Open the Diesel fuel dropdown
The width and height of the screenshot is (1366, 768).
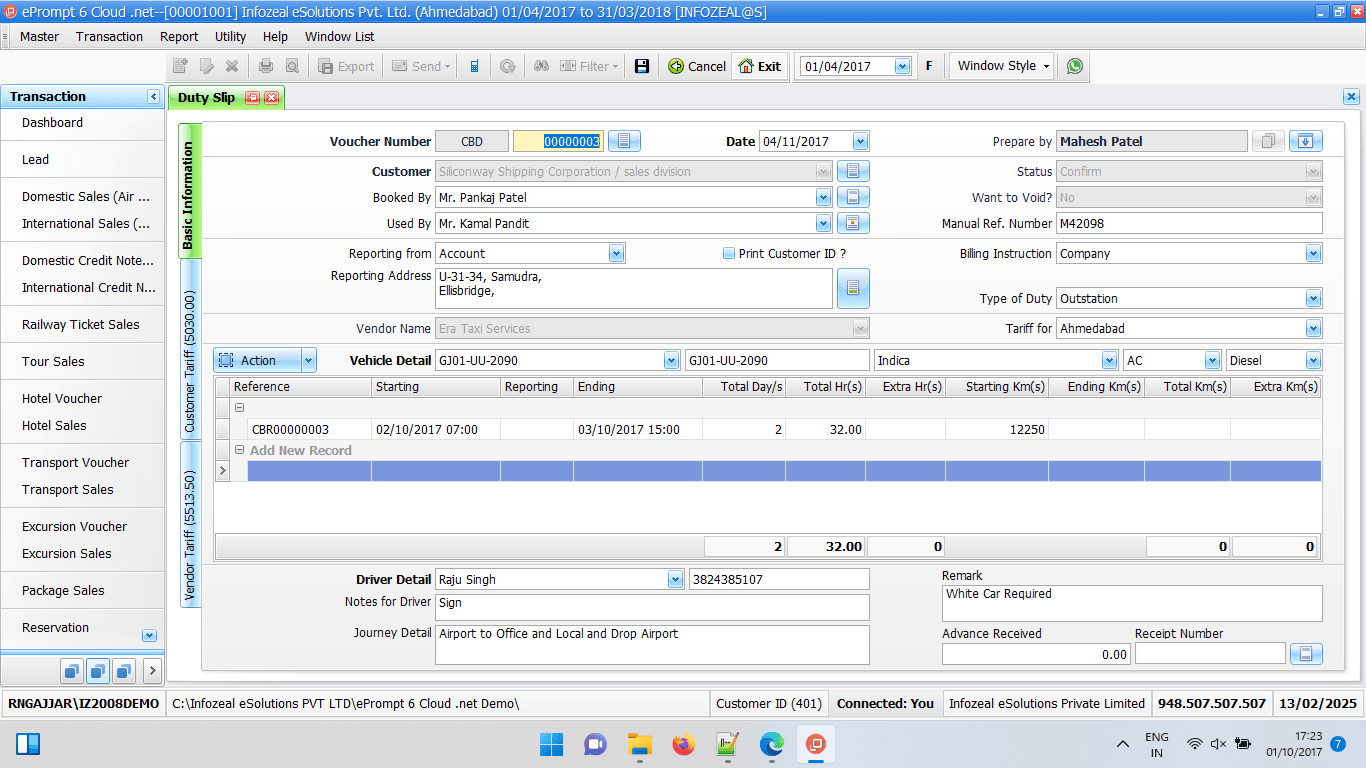click(x=1313, y=360)
